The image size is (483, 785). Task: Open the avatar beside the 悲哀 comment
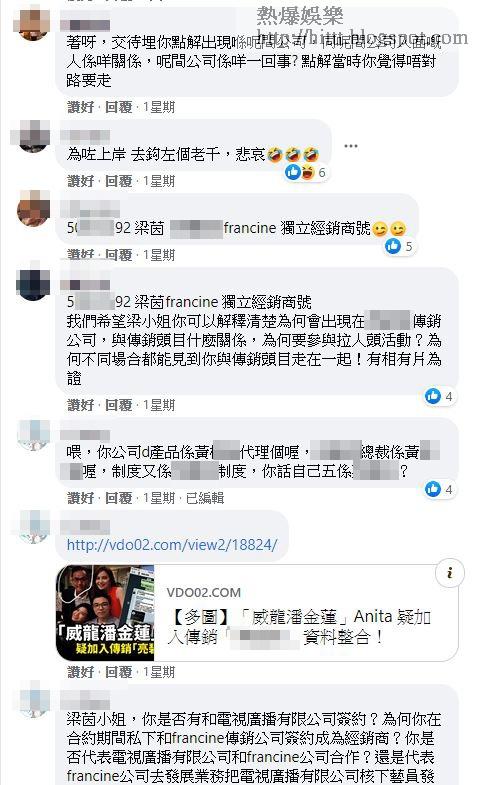pos(33,136)
